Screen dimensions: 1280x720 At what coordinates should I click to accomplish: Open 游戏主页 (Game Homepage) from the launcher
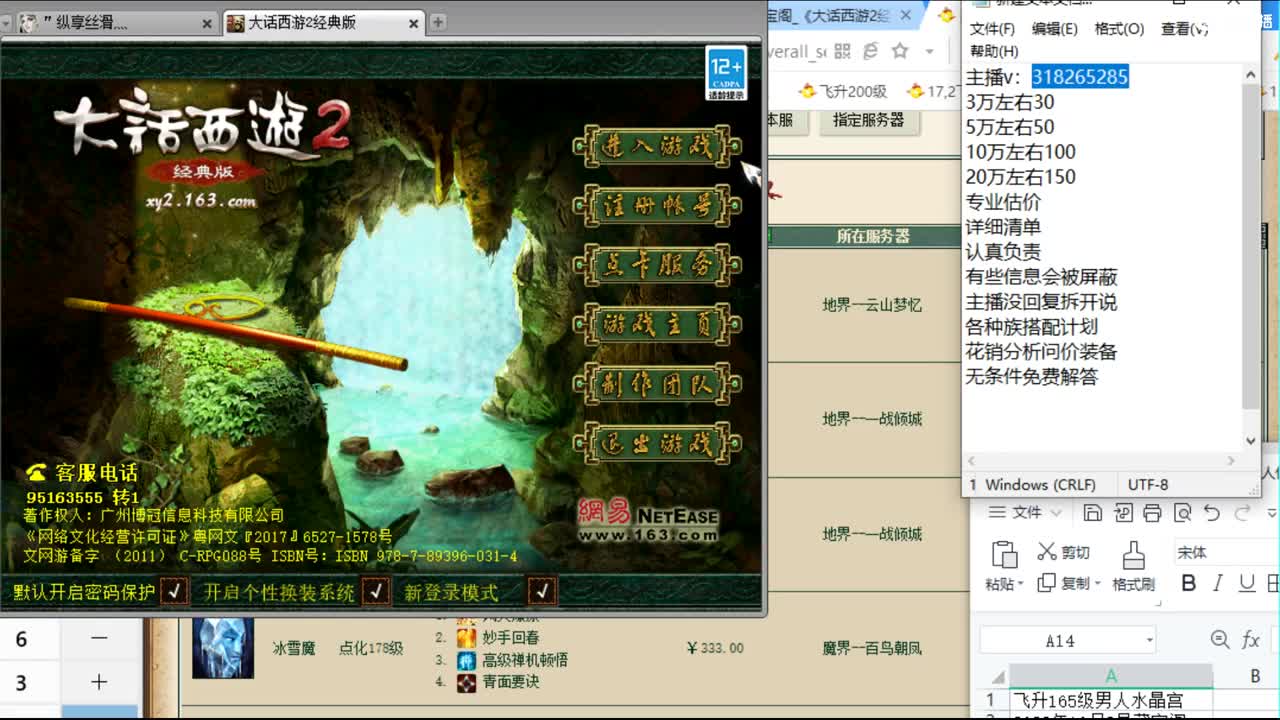657,324
